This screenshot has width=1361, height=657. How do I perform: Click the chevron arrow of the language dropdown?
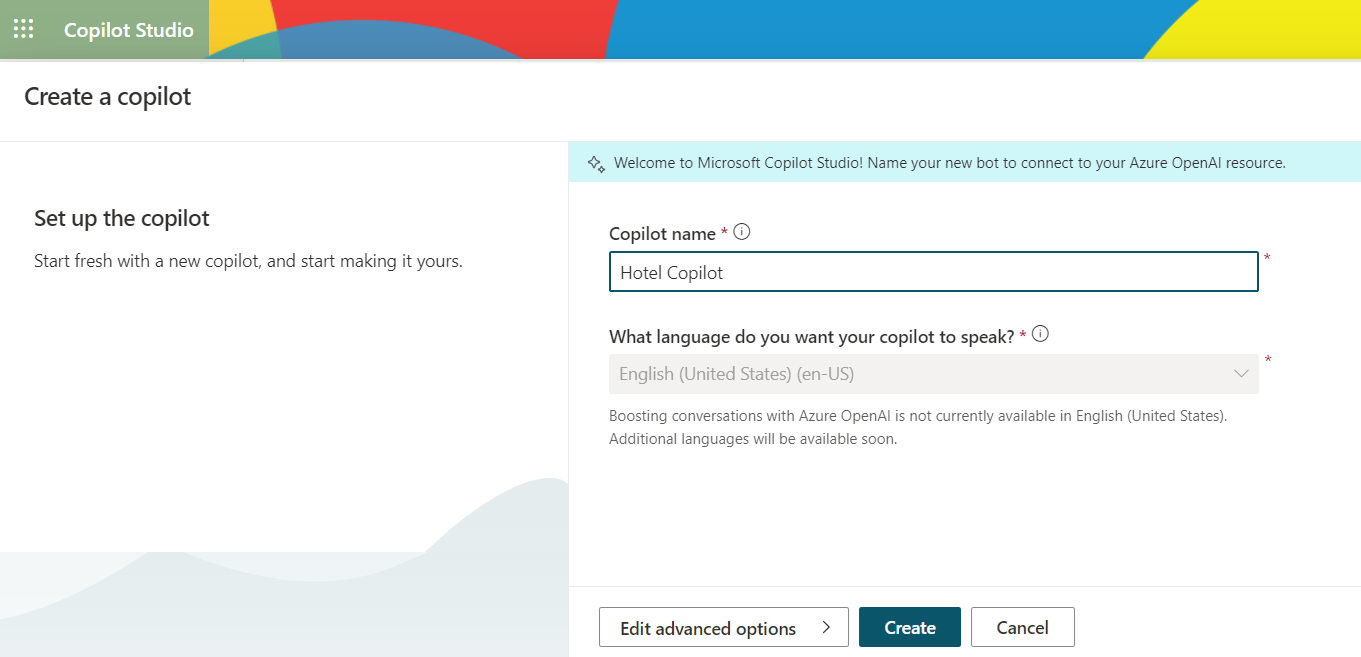click(x=1241, y=374)
